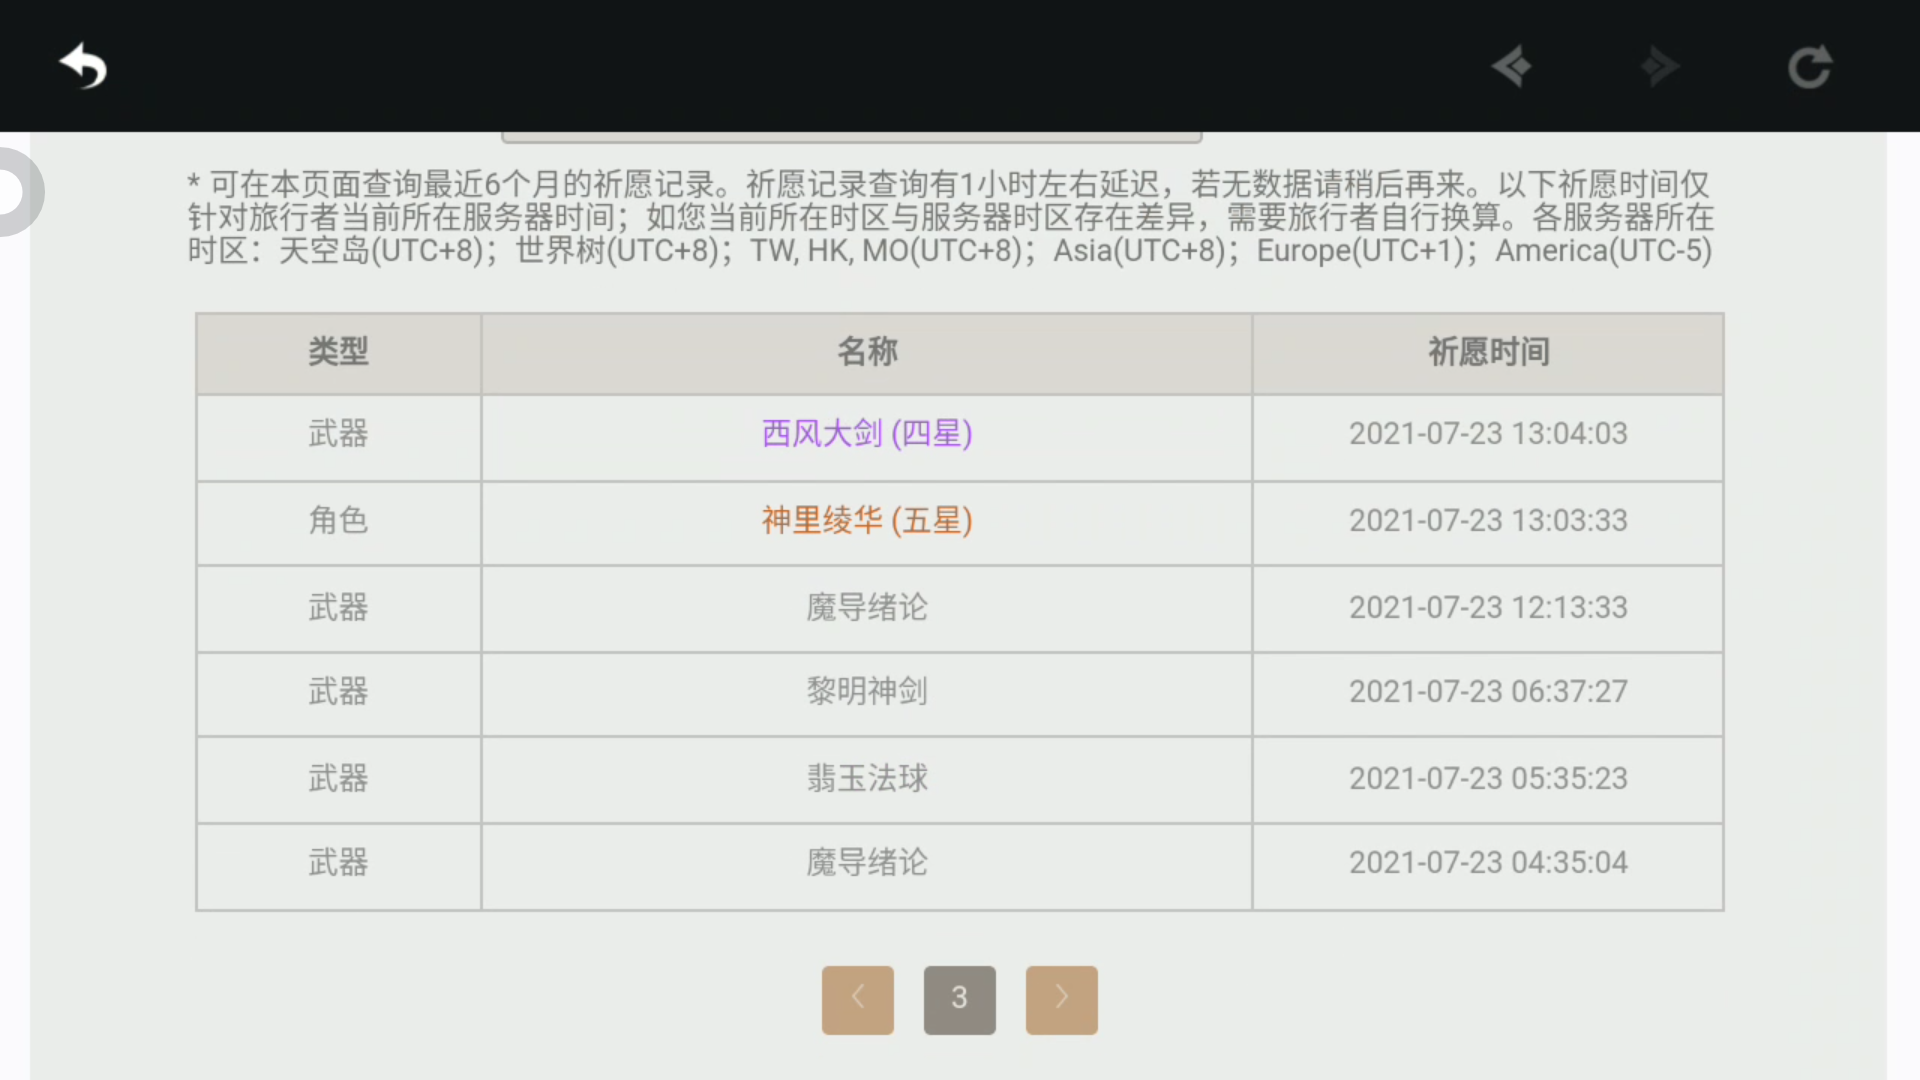
Task: Click the 黎明神剑 weapon row
Action: point(866,692)
